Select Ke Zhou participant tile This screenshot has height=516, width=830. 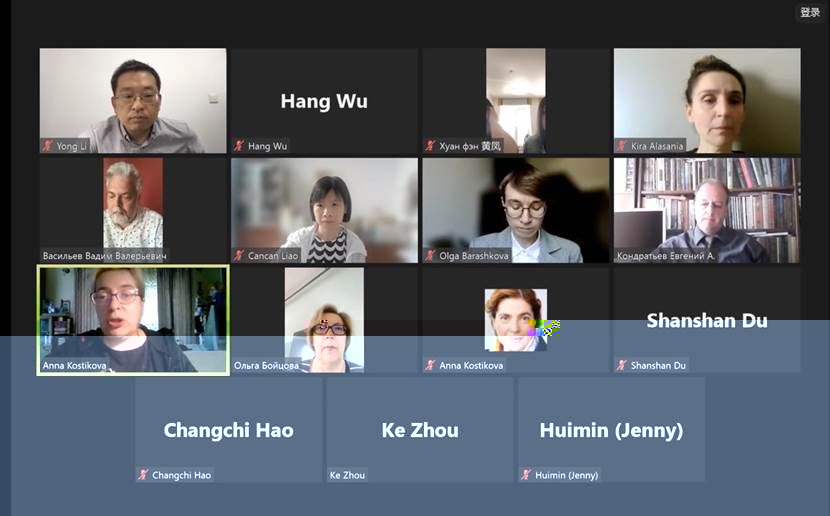[x=420, y=430]
